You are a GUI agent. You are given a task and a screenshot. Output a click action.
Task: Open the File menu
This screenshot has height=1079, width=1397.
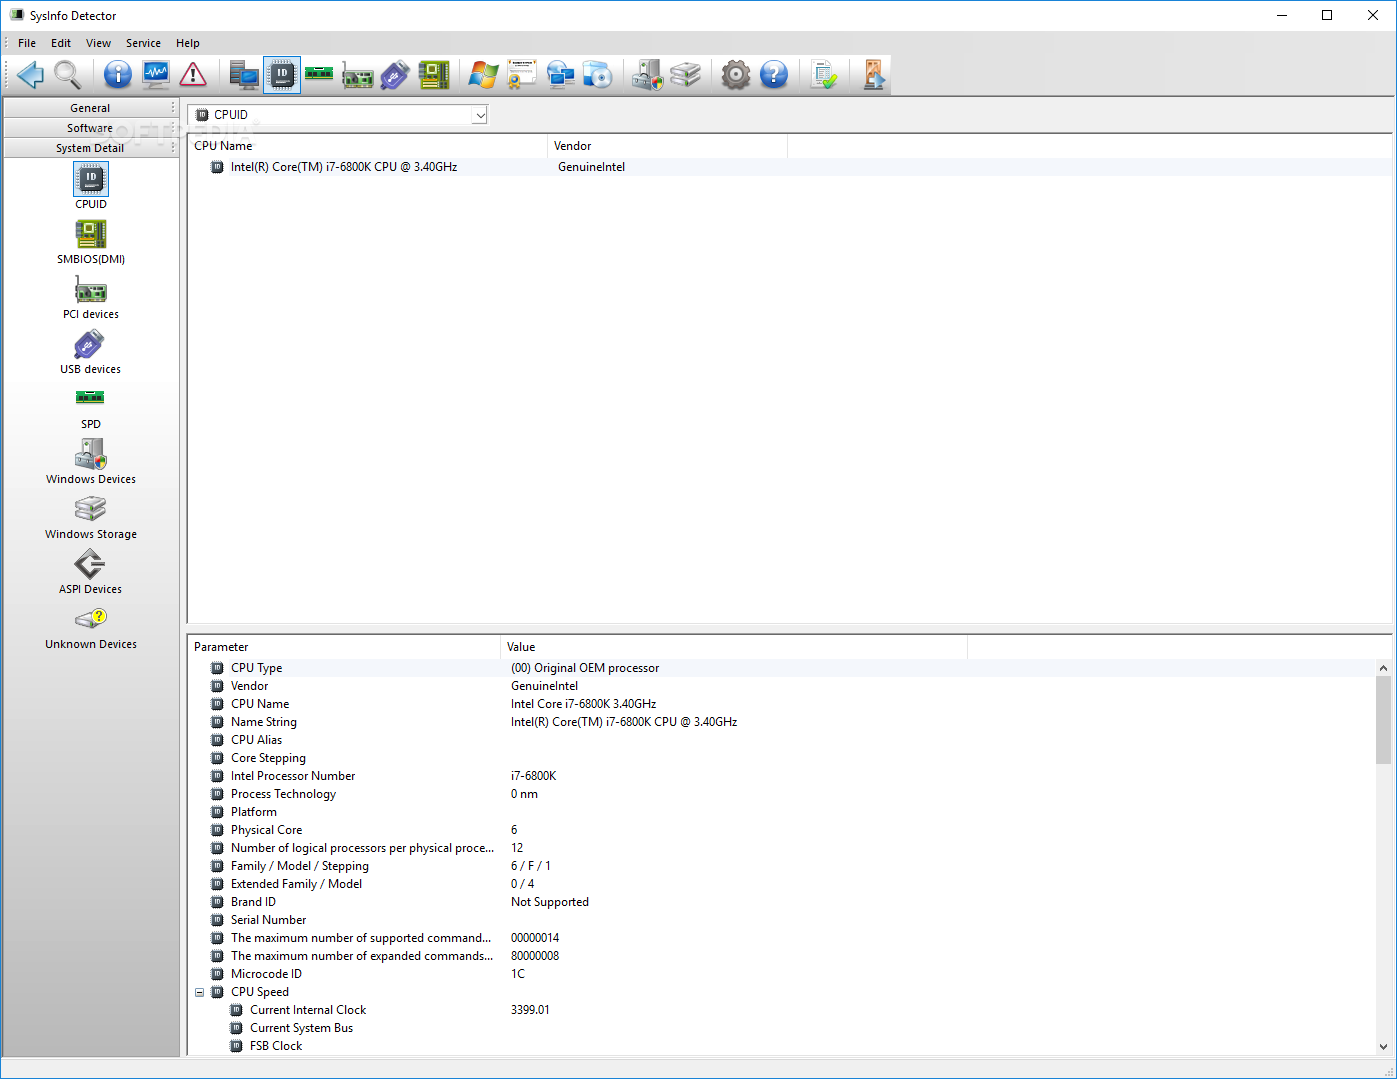tap(27, 43)
